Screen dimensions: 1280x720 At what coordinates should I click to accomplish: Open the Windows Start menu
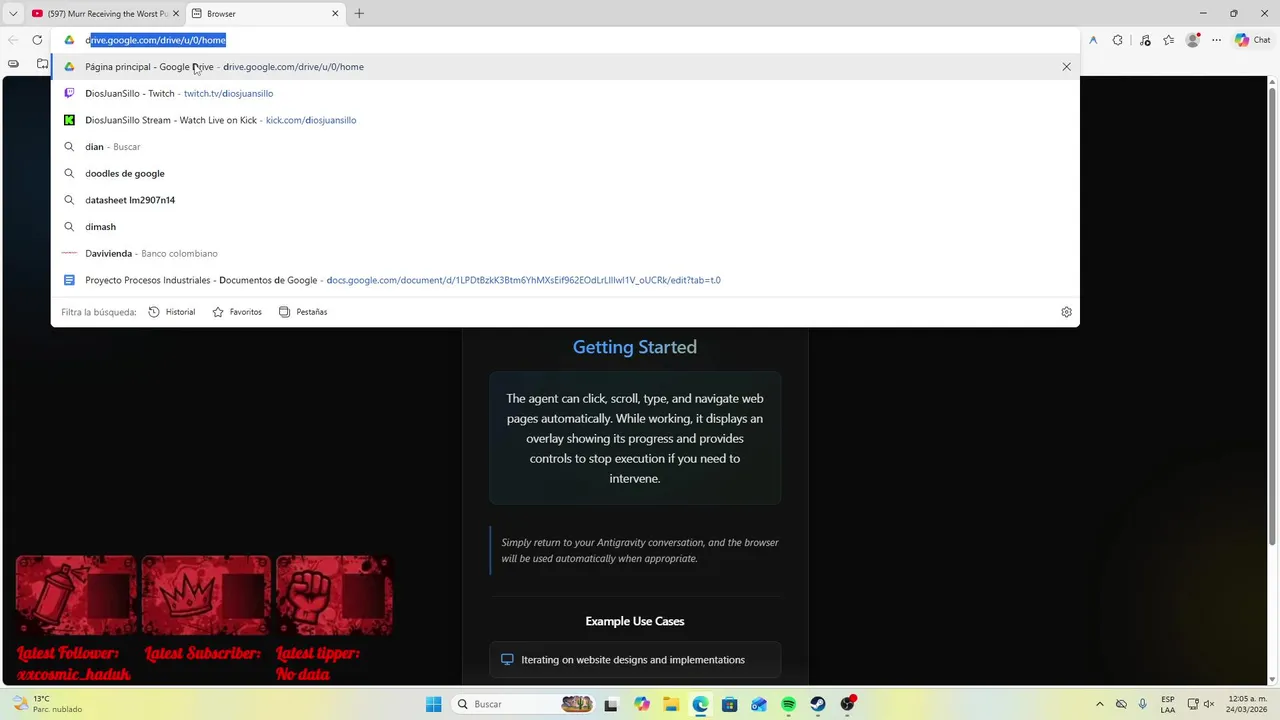point(433,704)
